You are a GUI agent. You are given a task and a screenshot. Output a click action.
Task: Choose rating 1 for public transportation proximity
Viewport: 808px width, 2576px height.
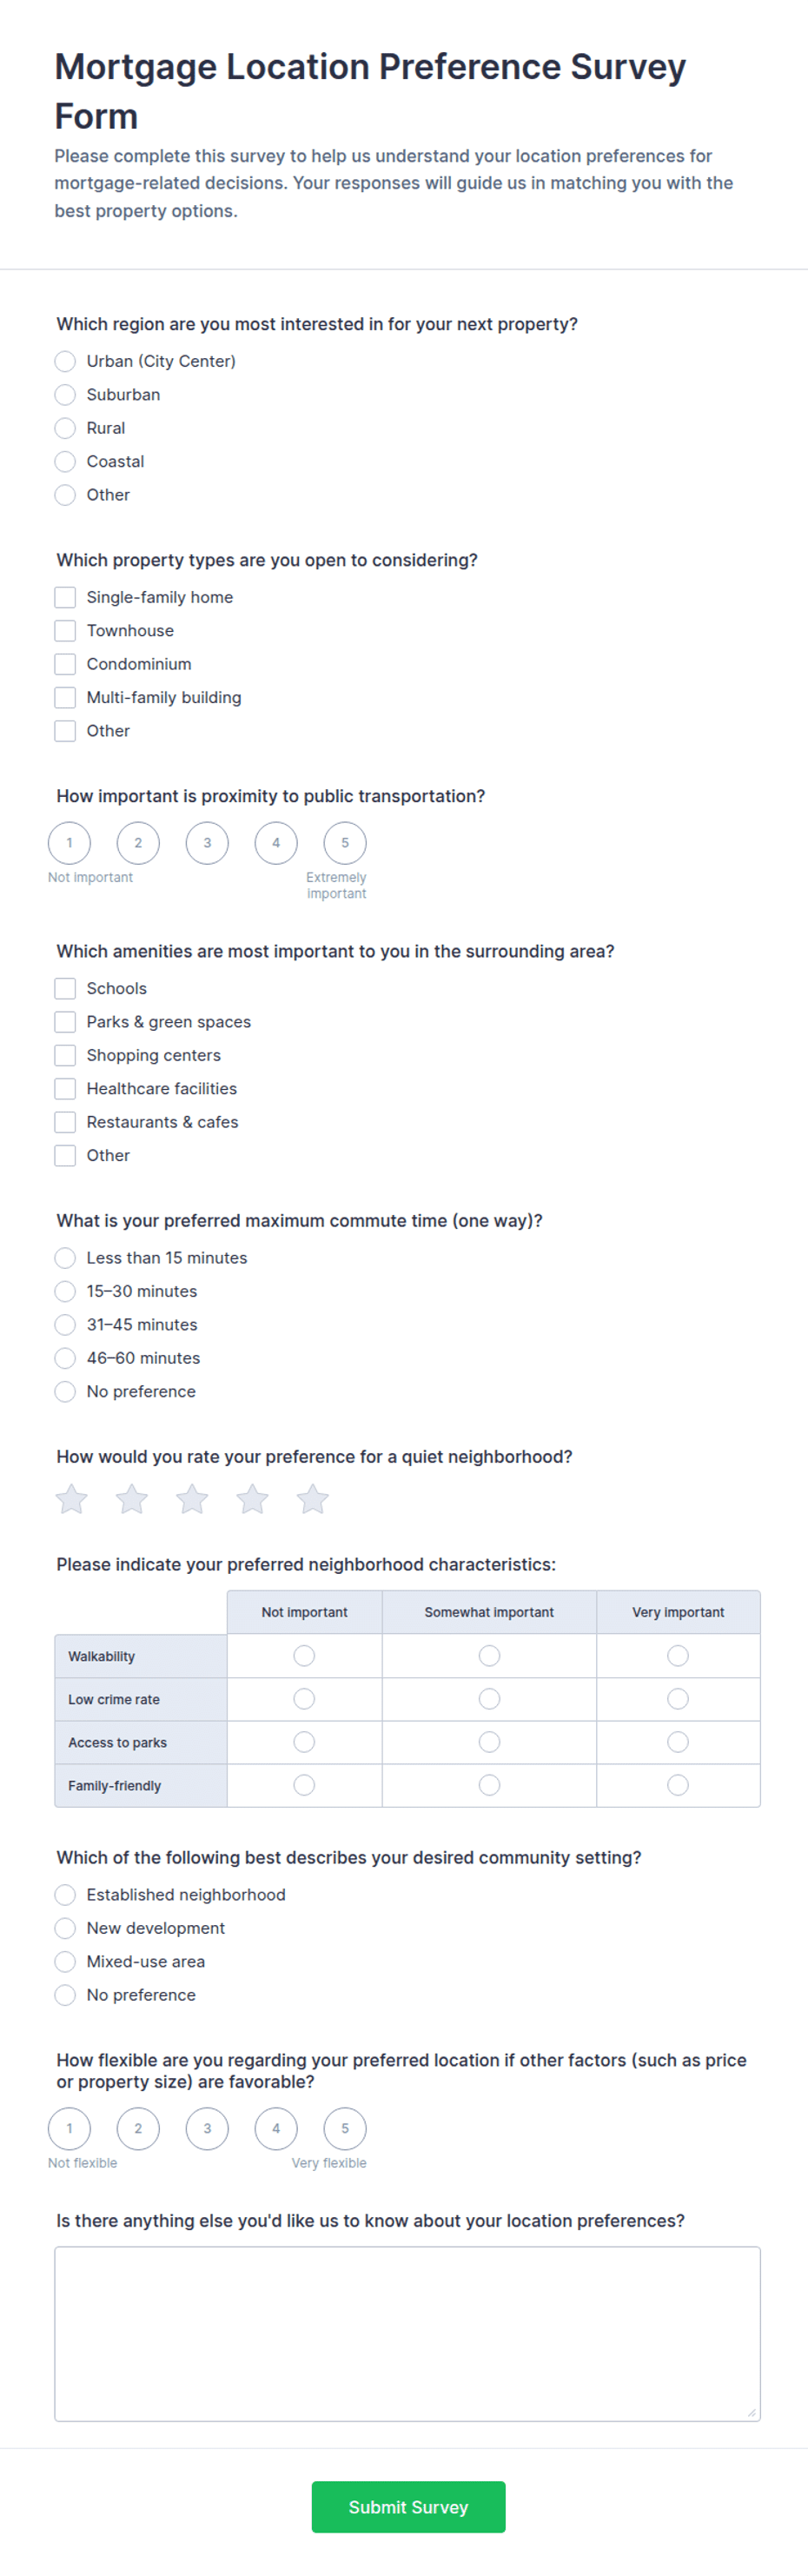69,843
